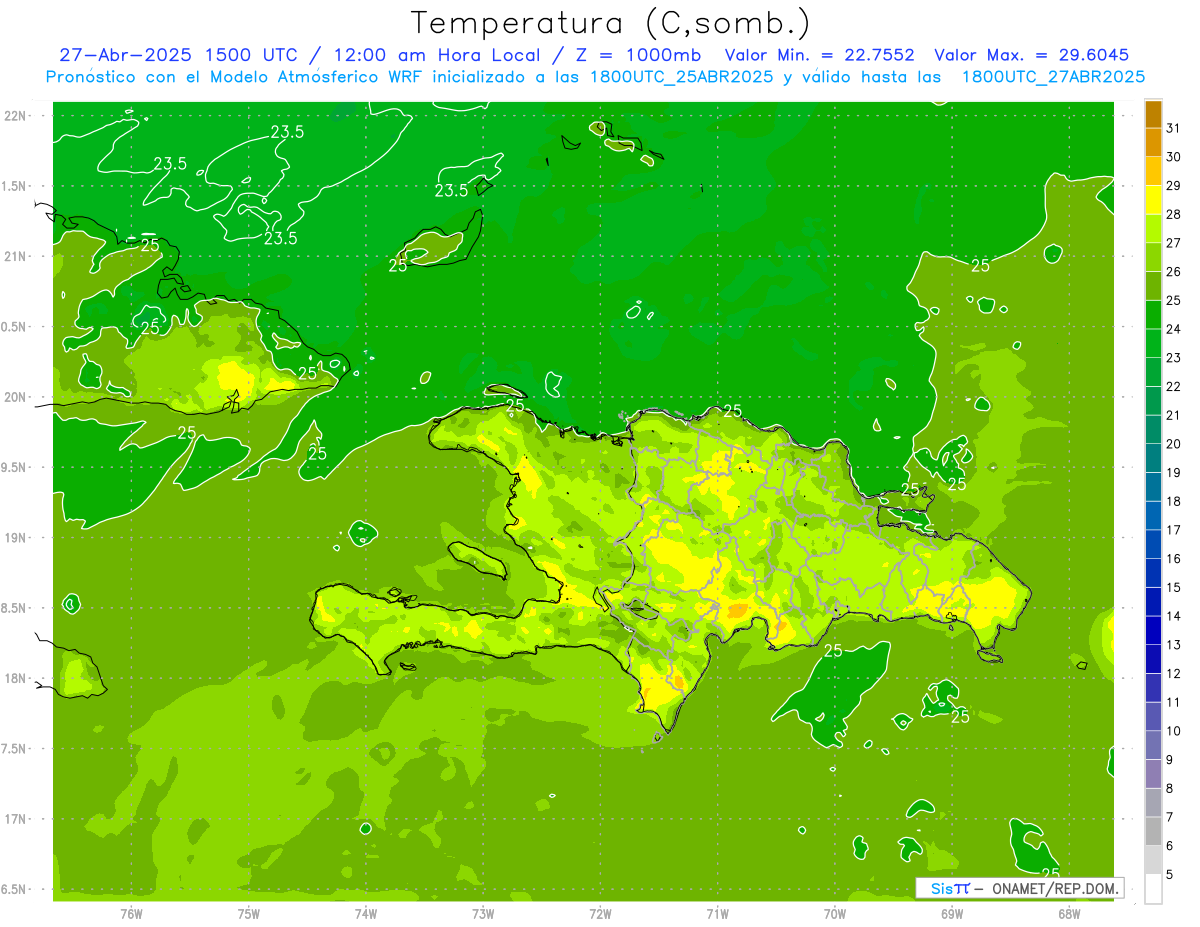Screen dimensions: 1200x927
Task: Click the colorbar segment between 29 and 30
Action: click(1153, 171)
